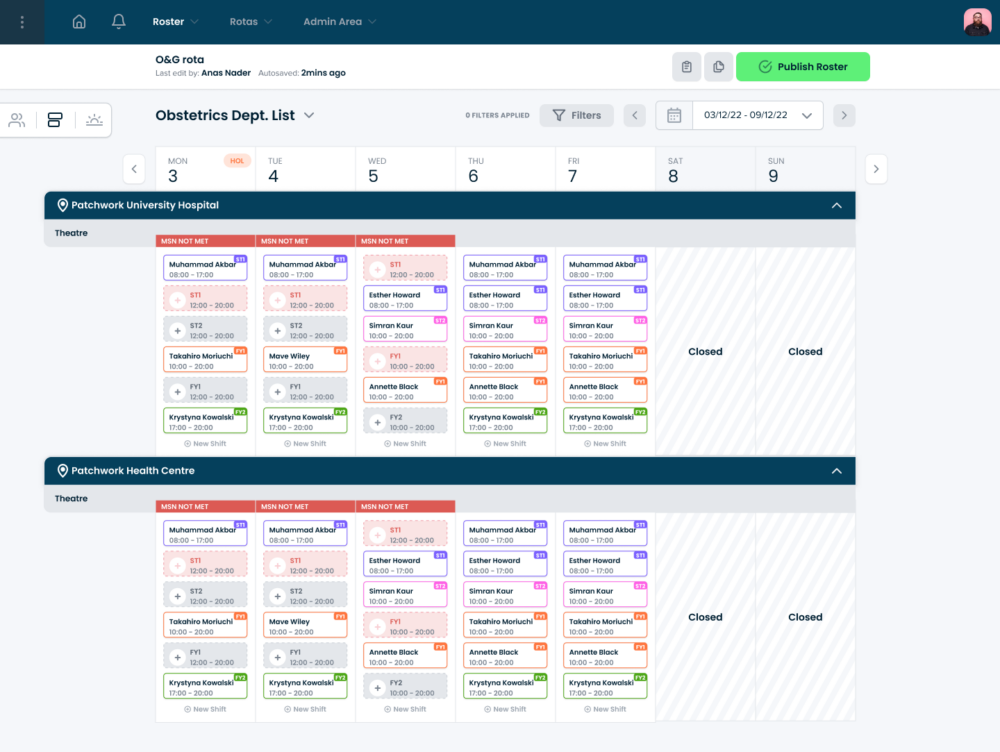Screen dimensions: 1000x752
Task: Open the Admin Area menu
Action: point(339,22)
